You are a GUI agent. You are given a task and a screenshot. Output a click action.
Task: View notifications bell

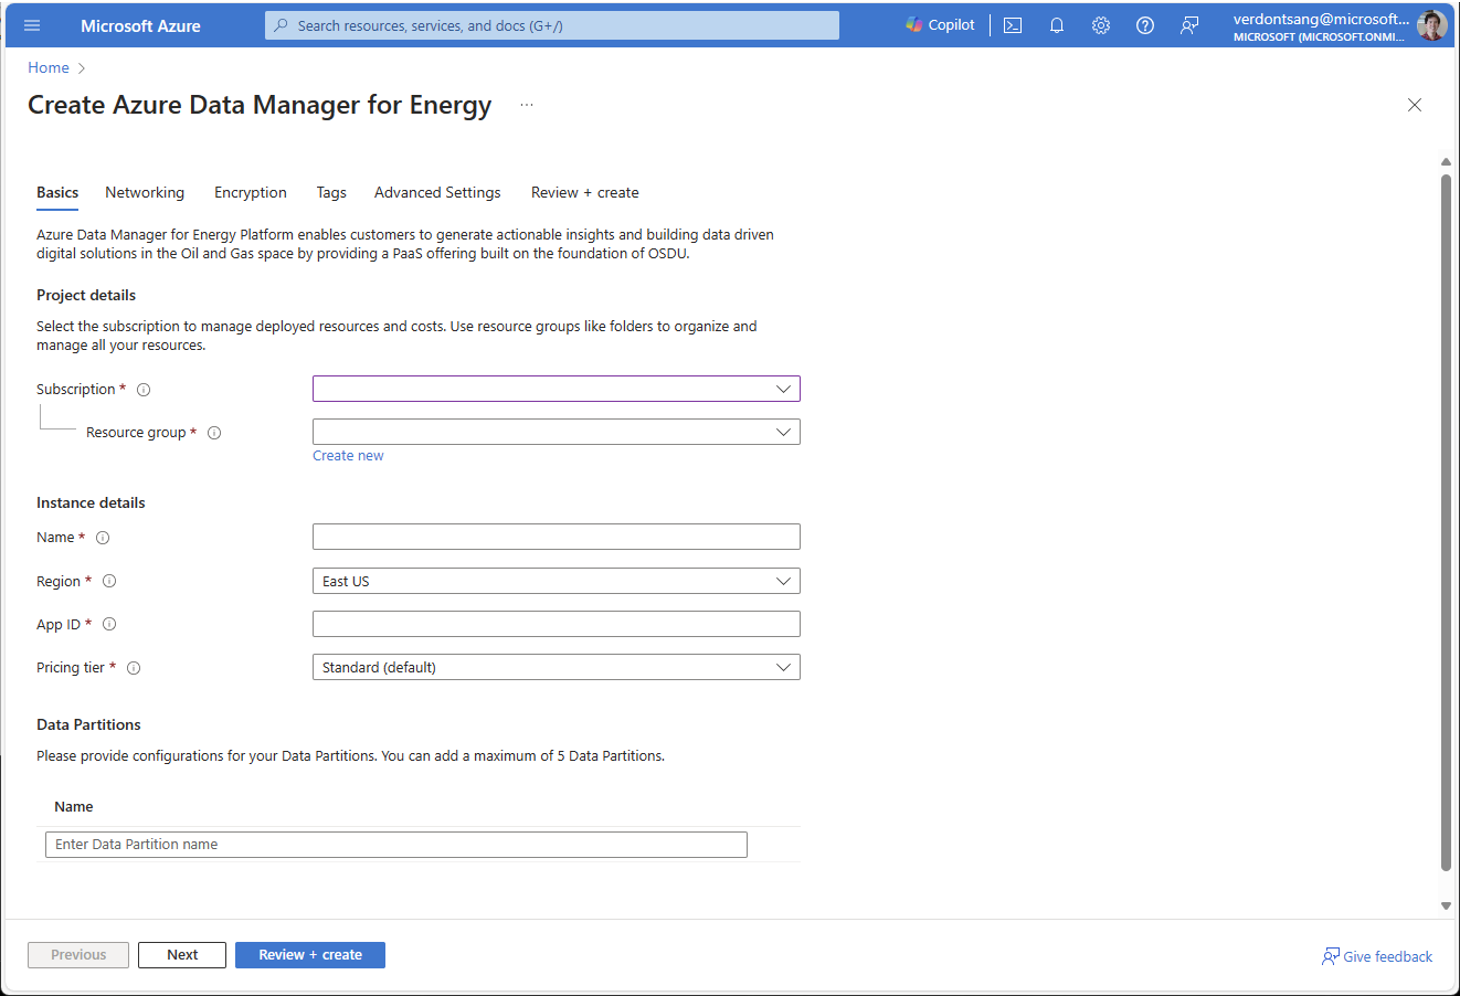[1056, 25]
